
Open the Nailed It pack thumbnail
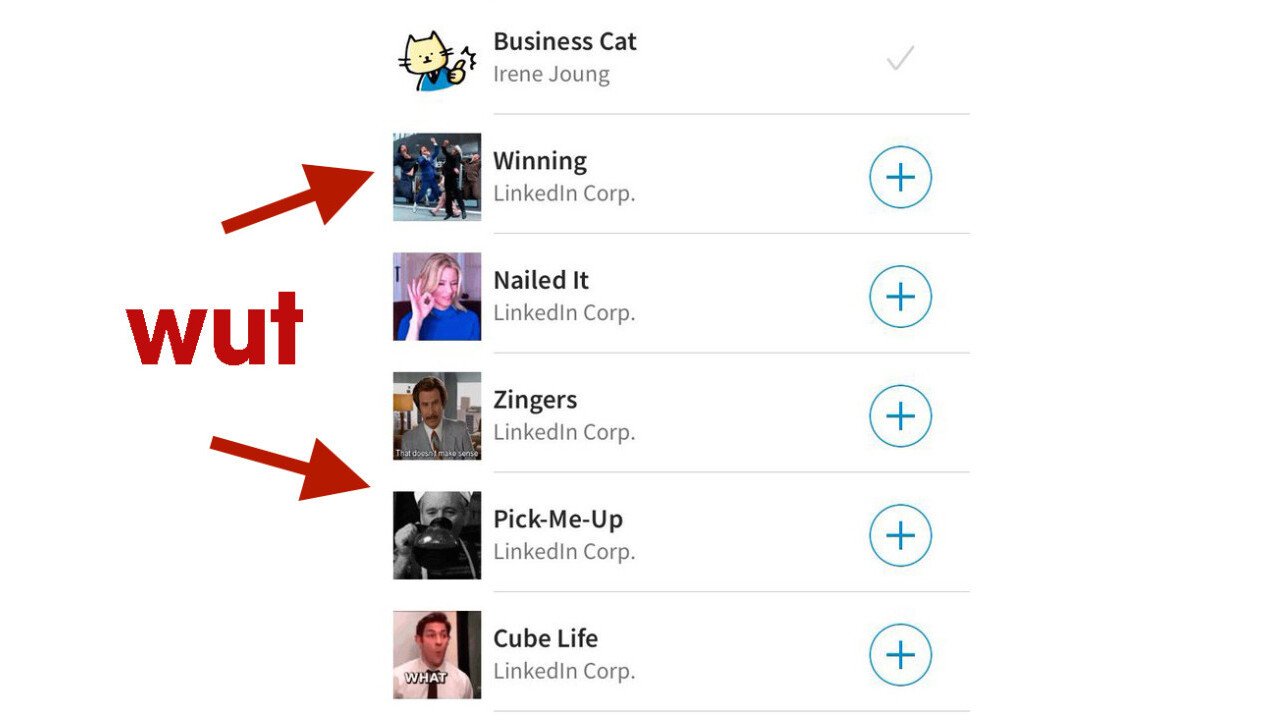tap(437, 296)
